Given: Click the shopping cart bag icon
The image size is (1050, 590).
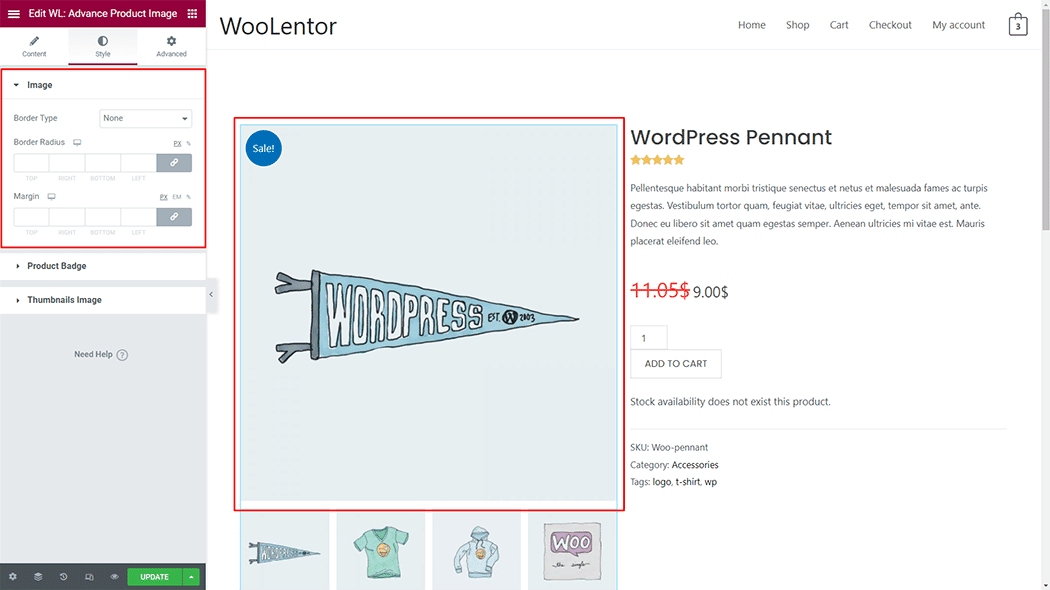Looking at the screenshot, I should (1018, 25).
